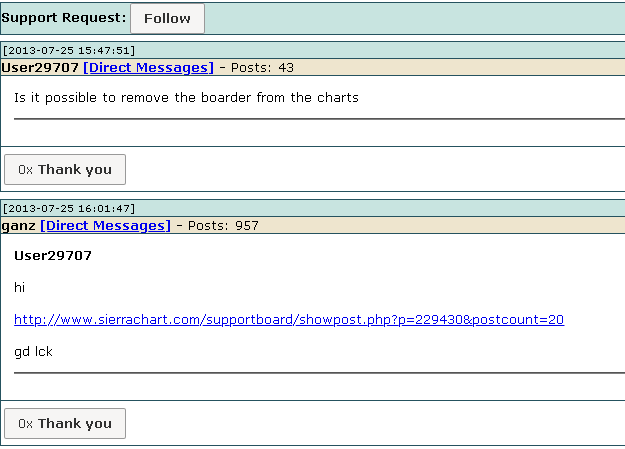625x449 pixels.
Task: Click the 'gd lck' text
Action: pyautogui.click(x=33, y=351)
